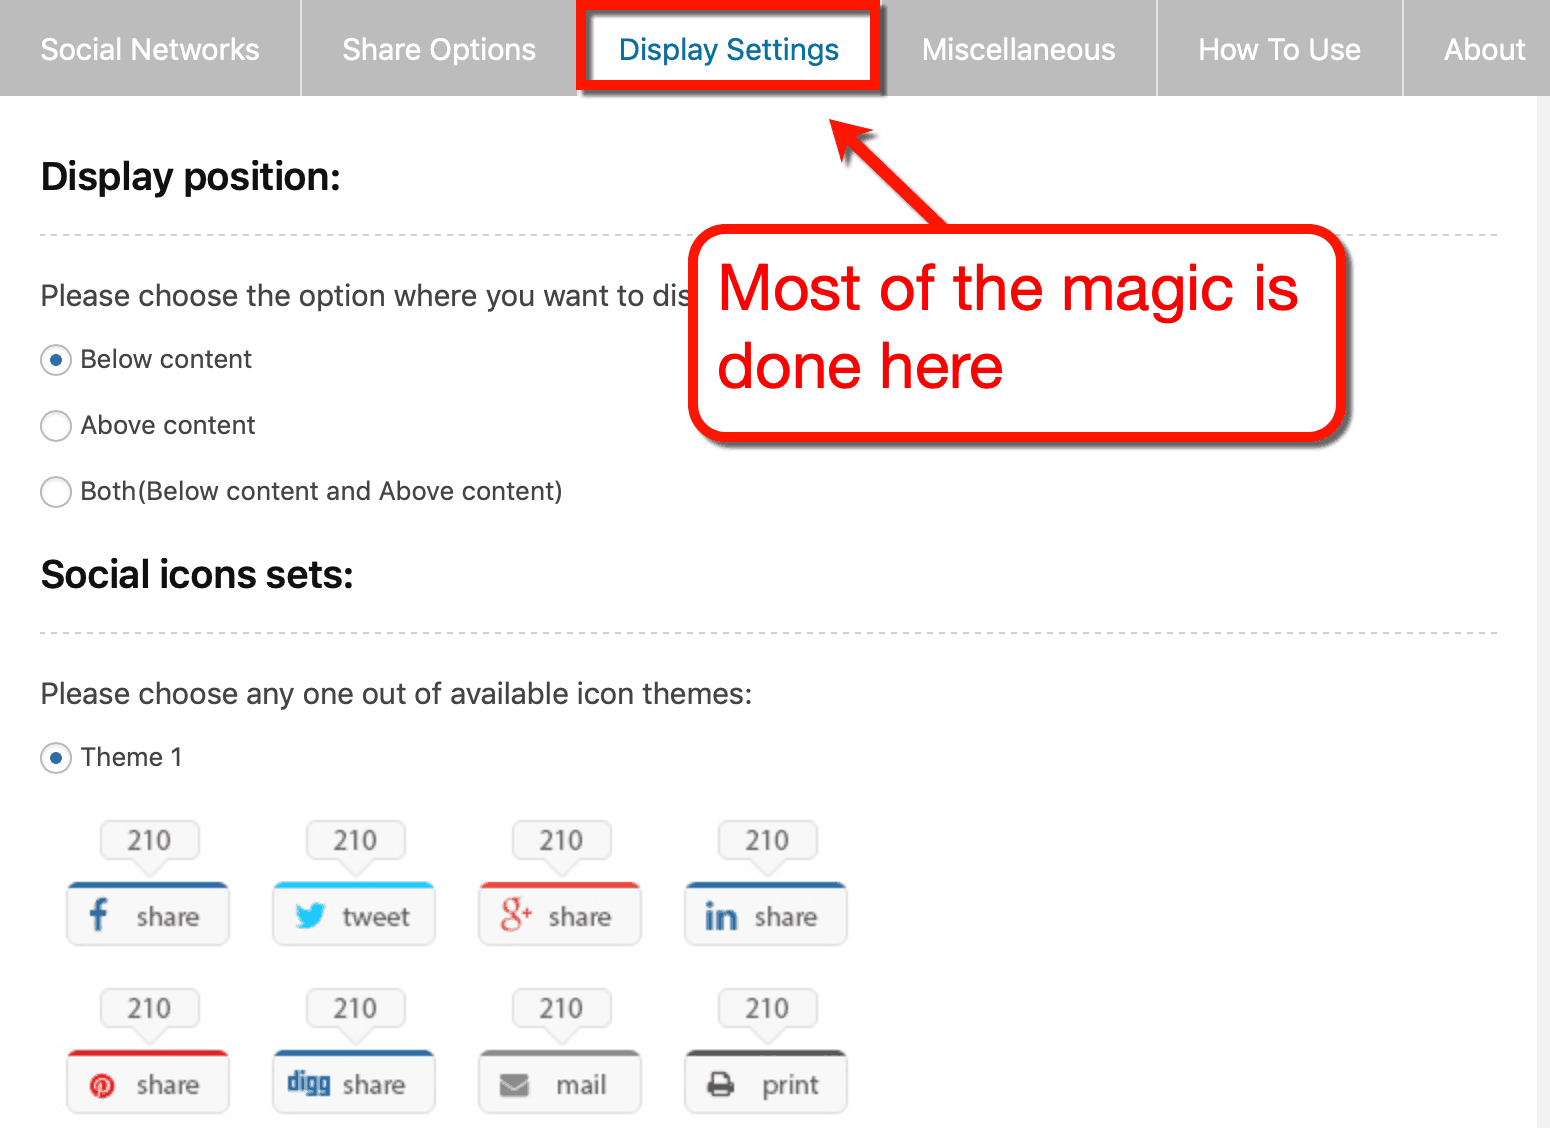Open the How To Use tab

(1279, 48)
